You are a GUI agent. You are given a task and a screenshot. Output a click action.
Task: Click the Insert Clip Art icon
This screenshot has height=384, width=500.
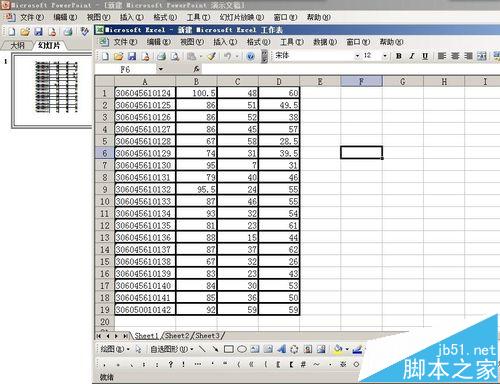[x=308, y=349]
